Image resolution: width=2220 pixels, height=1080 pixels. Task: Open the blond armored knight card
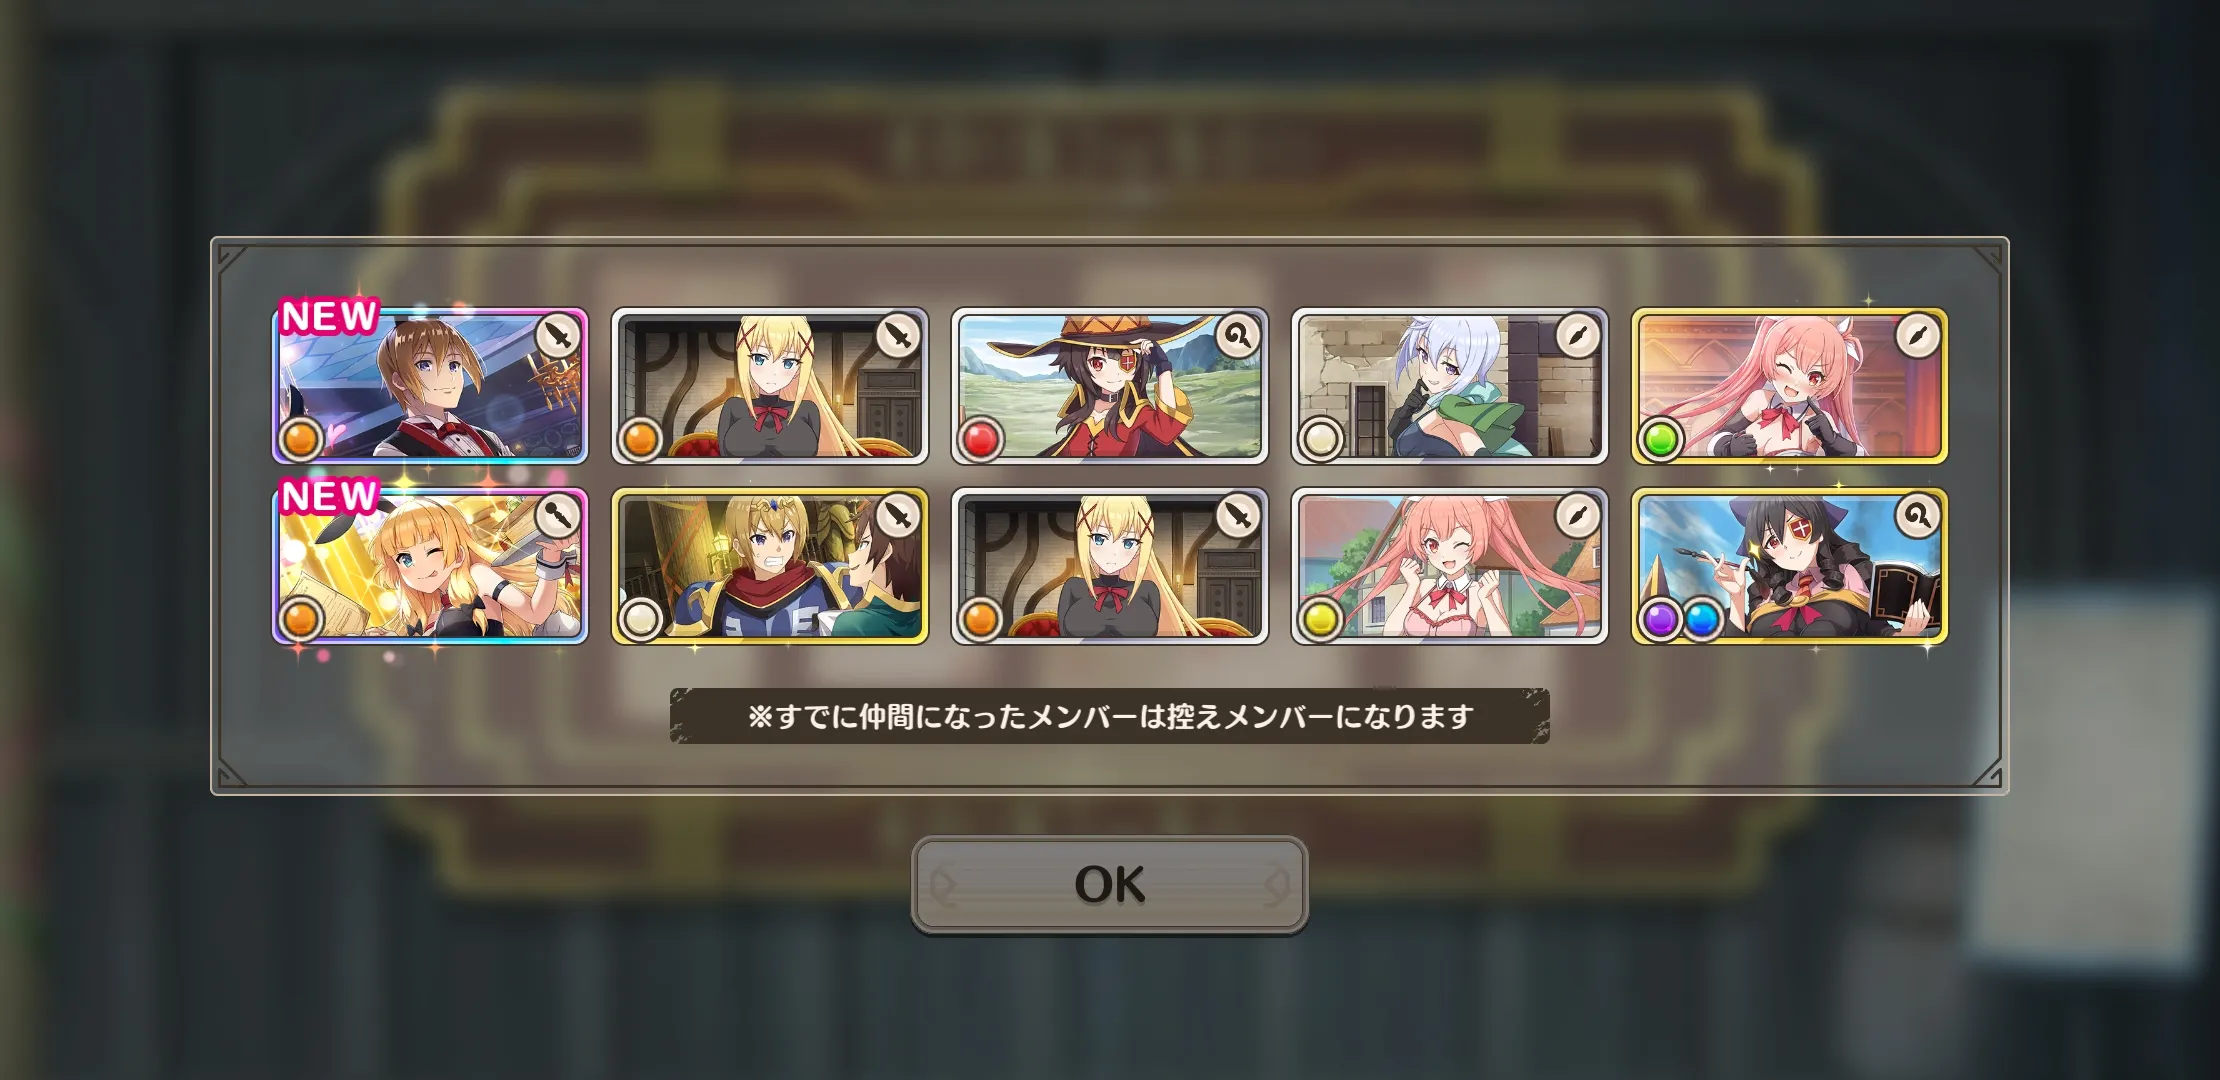pyautogui.click(x=769, y=566)
